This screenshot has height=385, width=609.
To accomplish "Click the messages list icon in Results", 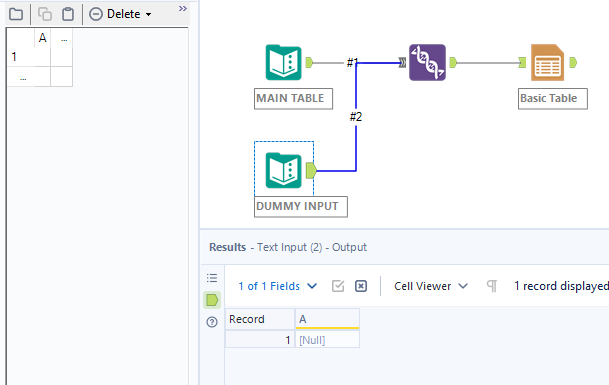I will [x=212, y=278].
